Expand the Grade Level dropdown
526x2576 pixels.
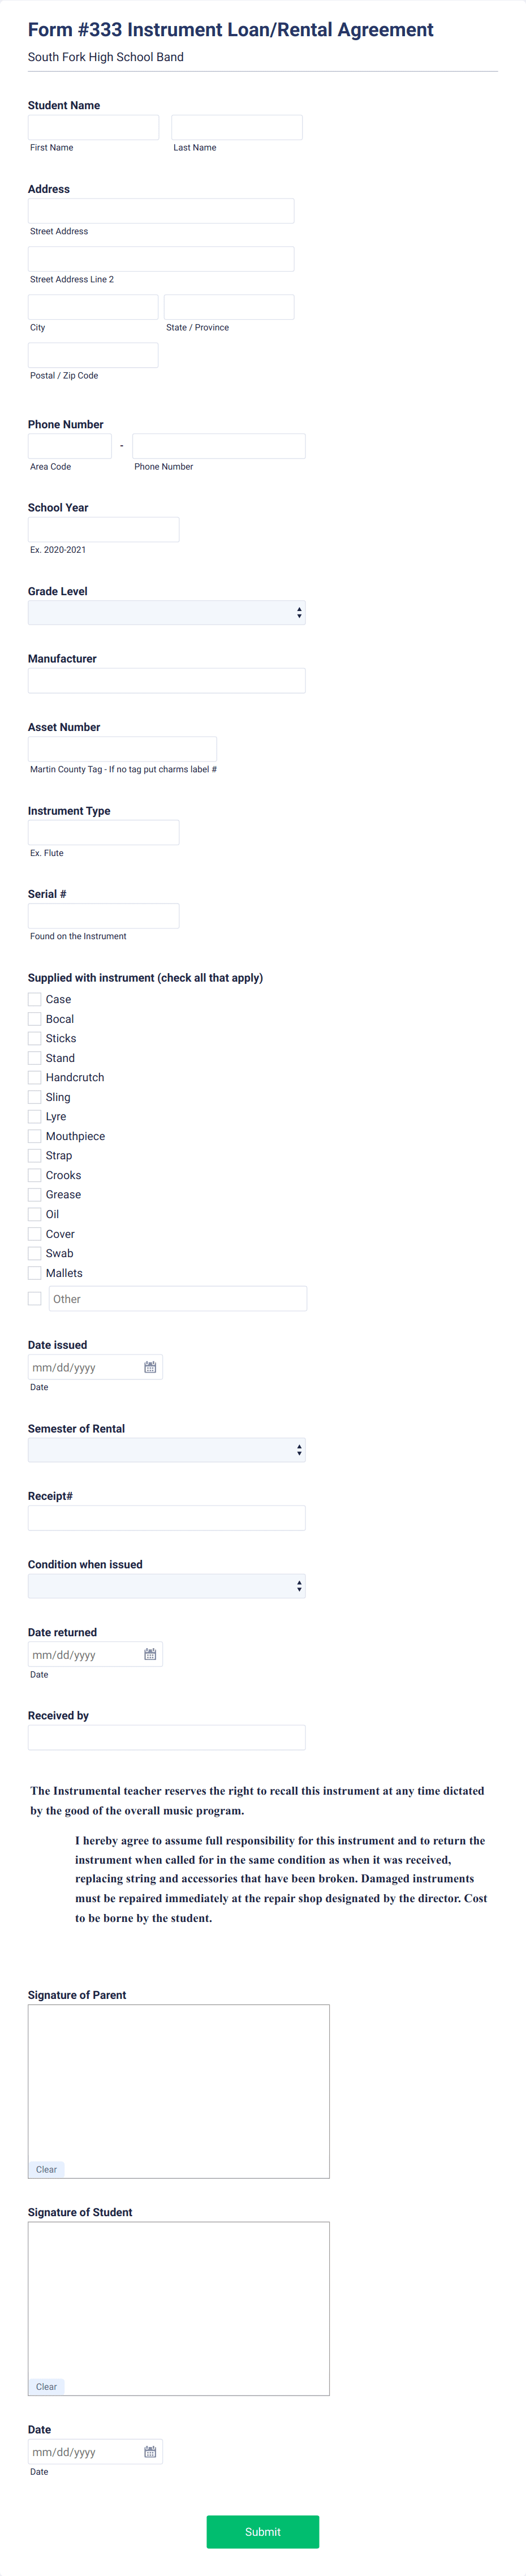click(x=167, y=612)
